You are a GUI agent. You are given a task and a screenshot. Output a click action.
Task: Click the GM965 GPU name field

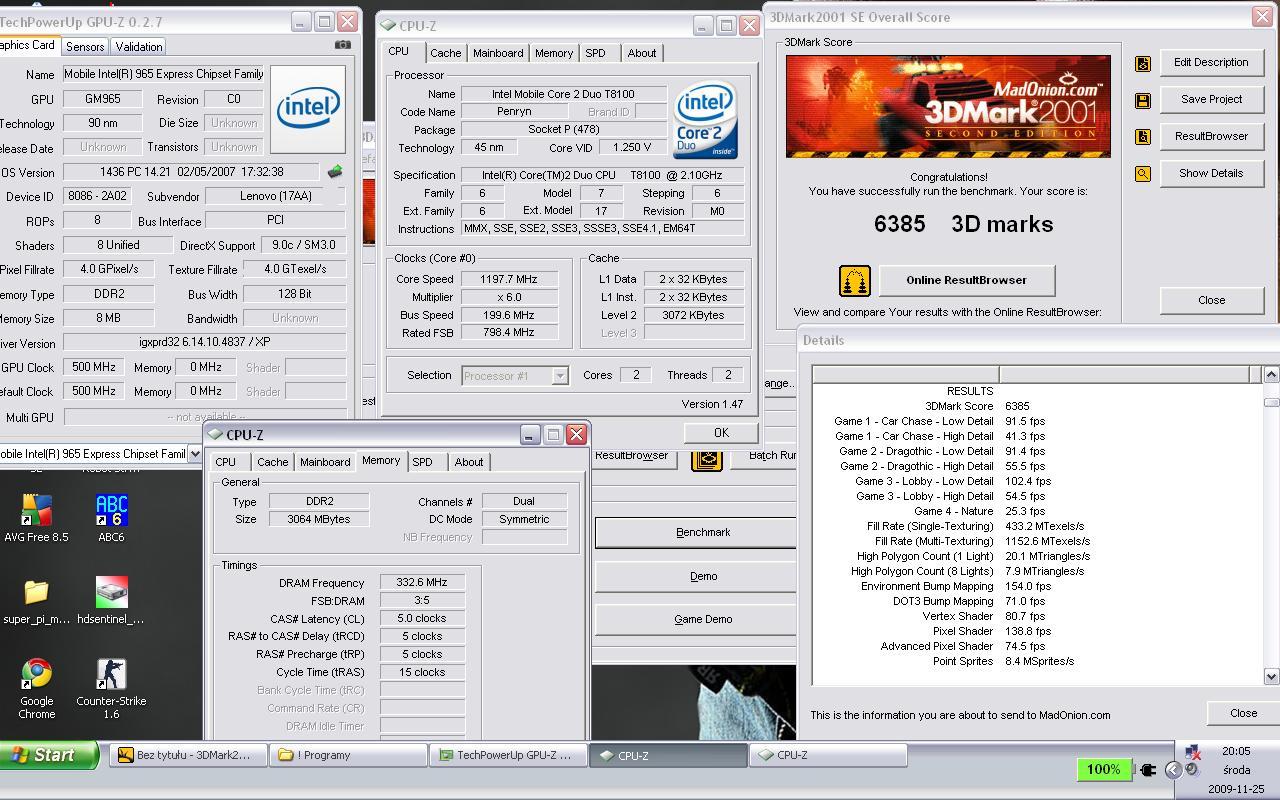[103, 99]
